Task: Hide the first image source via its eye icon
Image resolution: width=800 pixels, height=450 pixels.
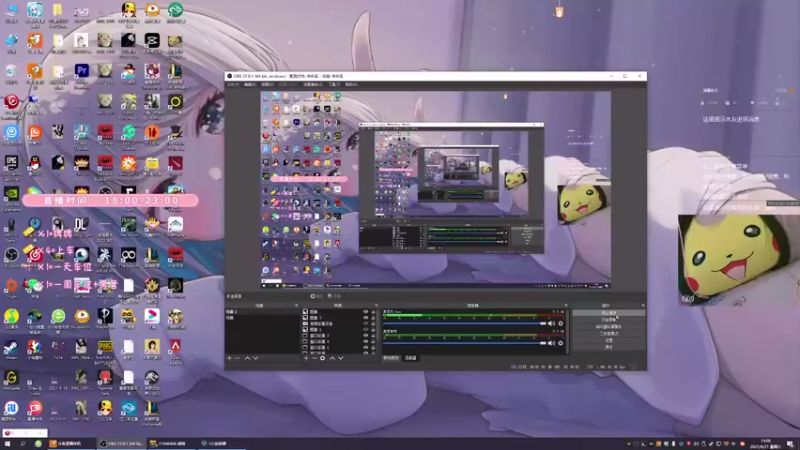Action: (366, 311)
